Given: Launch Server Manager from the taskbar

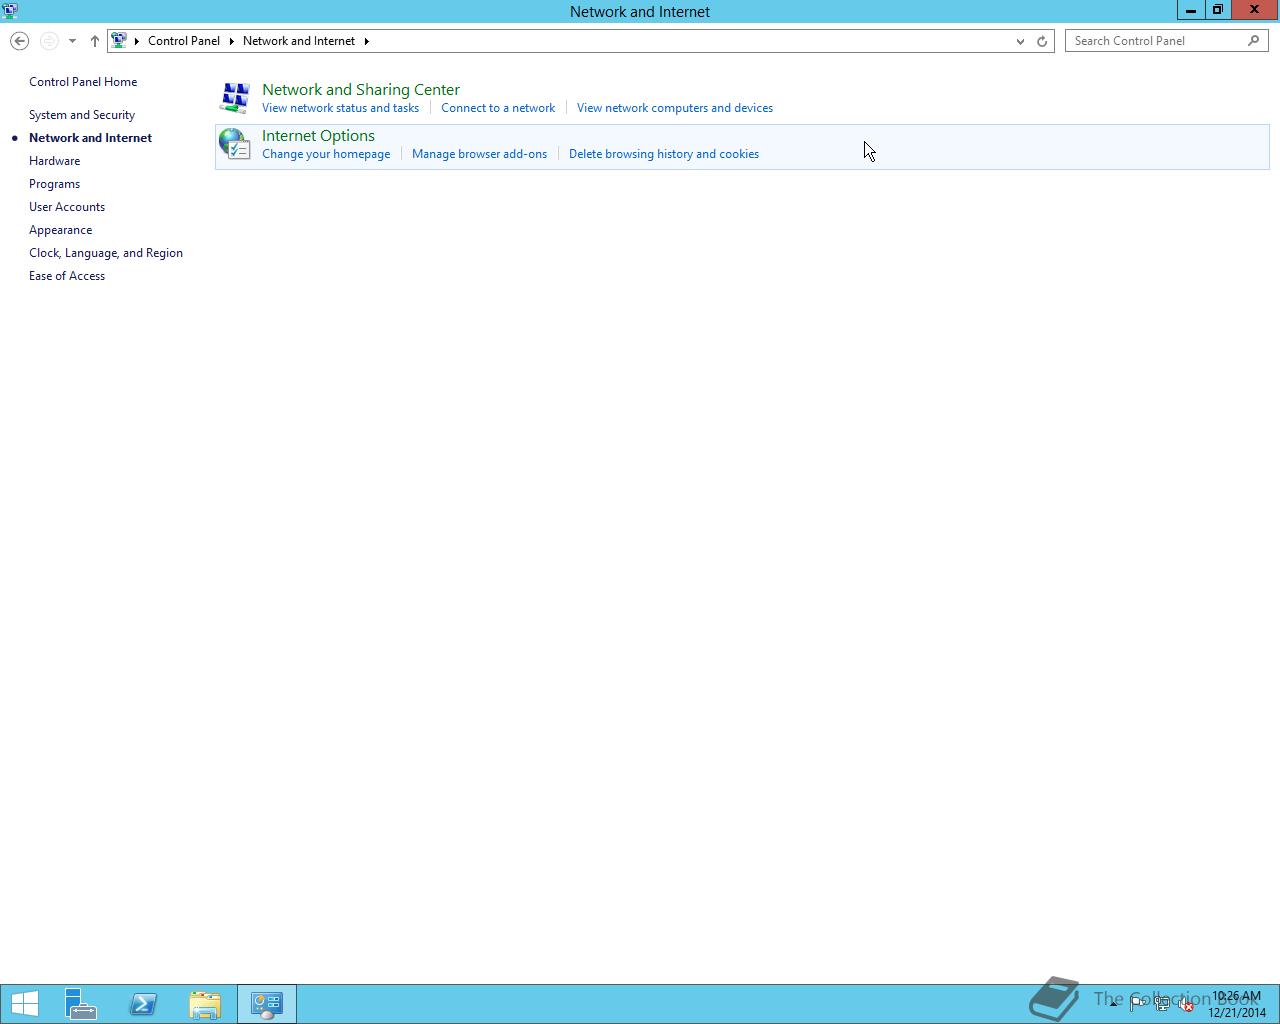Looking at the screenshot, I should [81, 1004].
